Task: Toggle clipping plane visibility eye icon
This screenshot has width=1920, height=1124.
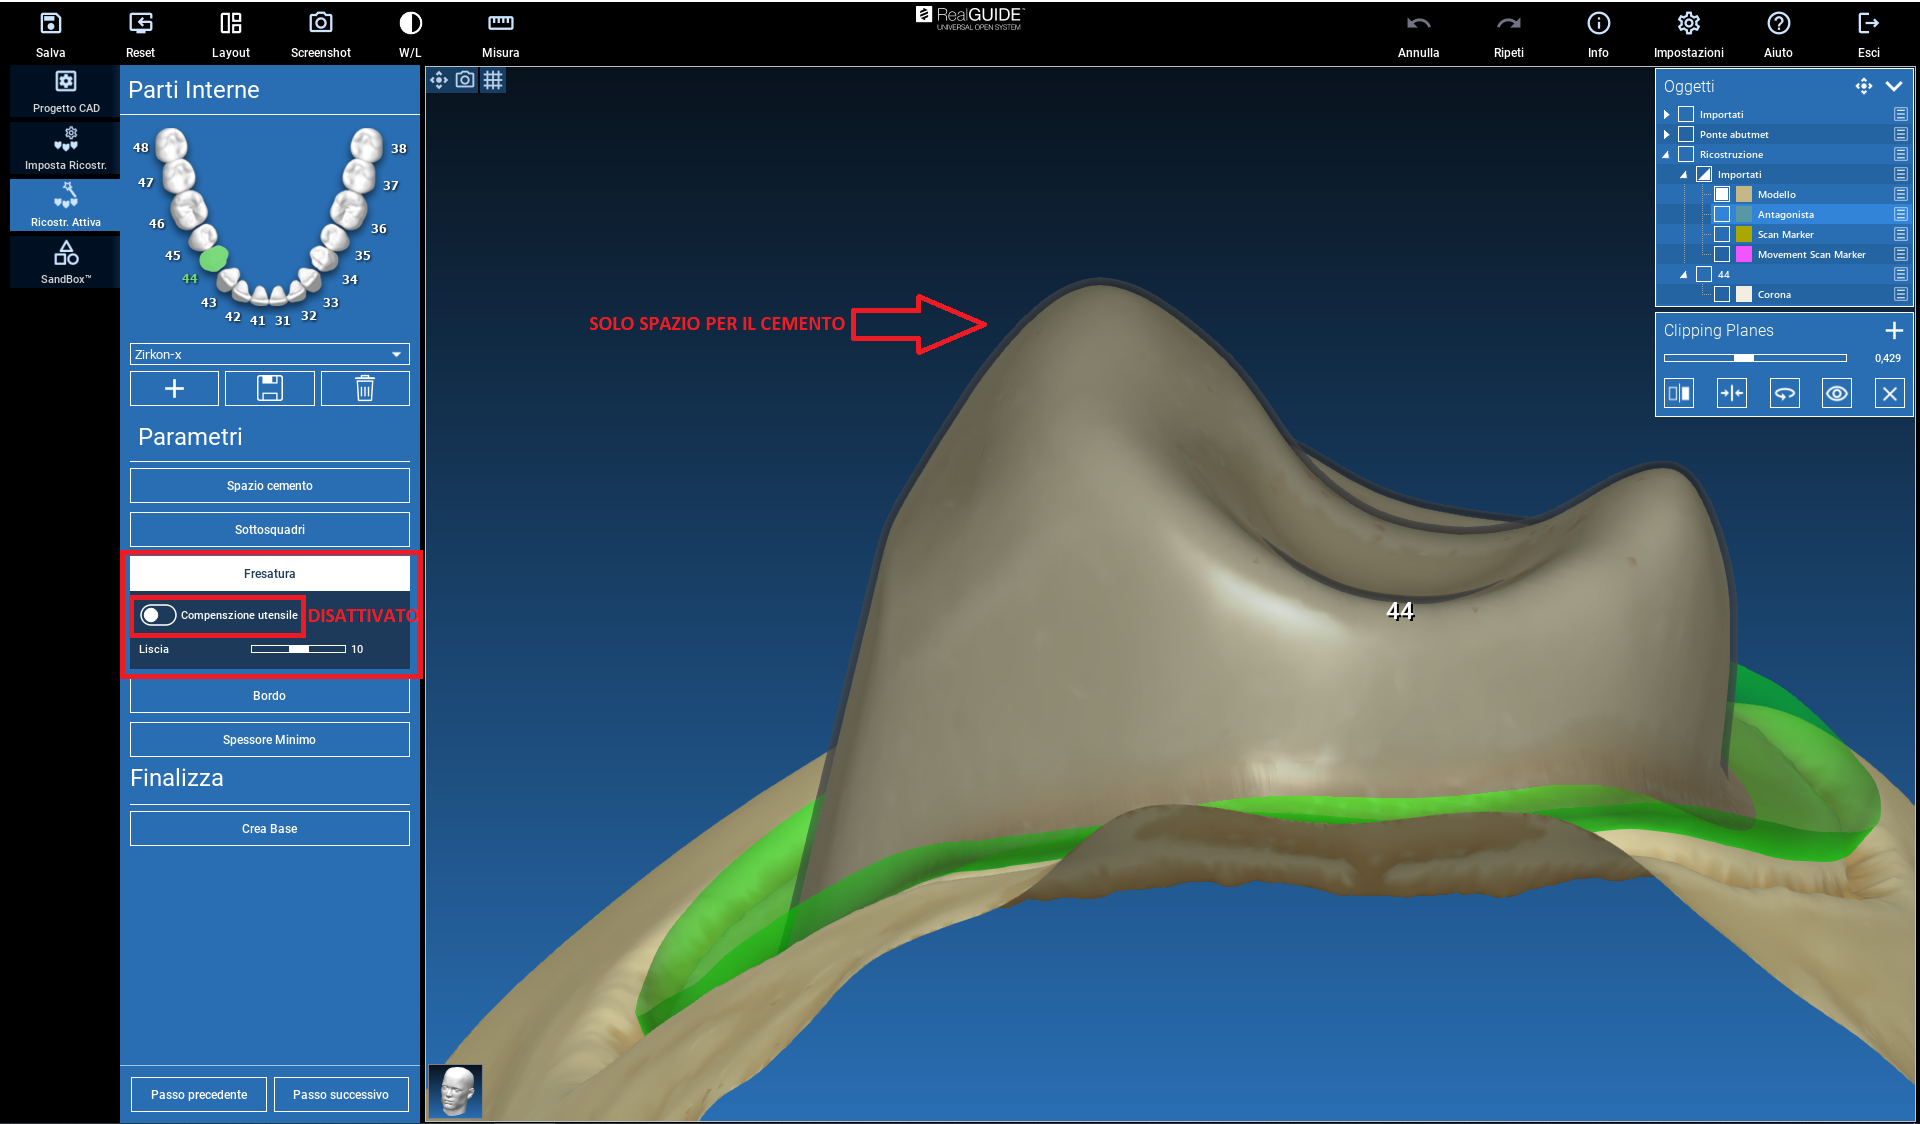Action: click(1837, 394)
